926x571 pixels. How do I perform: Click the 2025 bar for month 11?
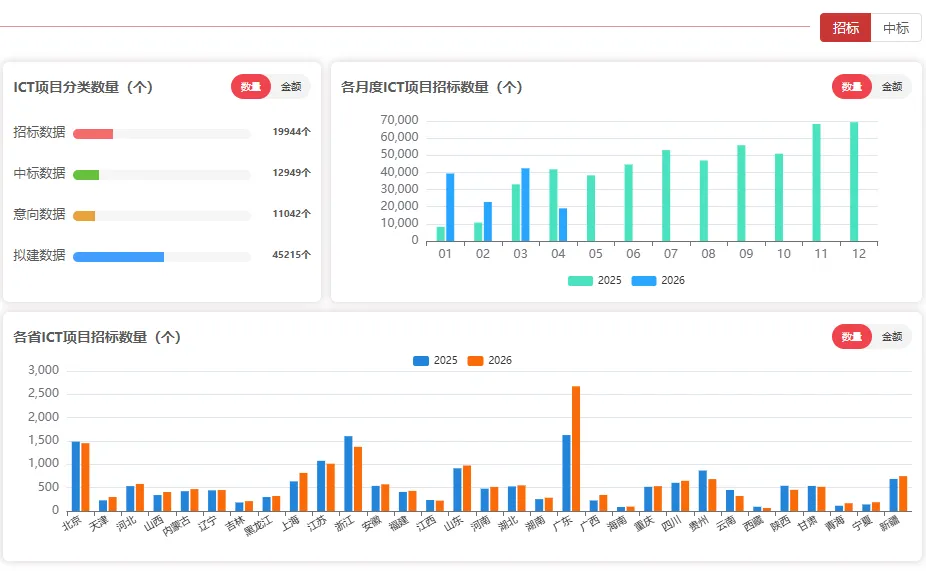tap(816, 183)
